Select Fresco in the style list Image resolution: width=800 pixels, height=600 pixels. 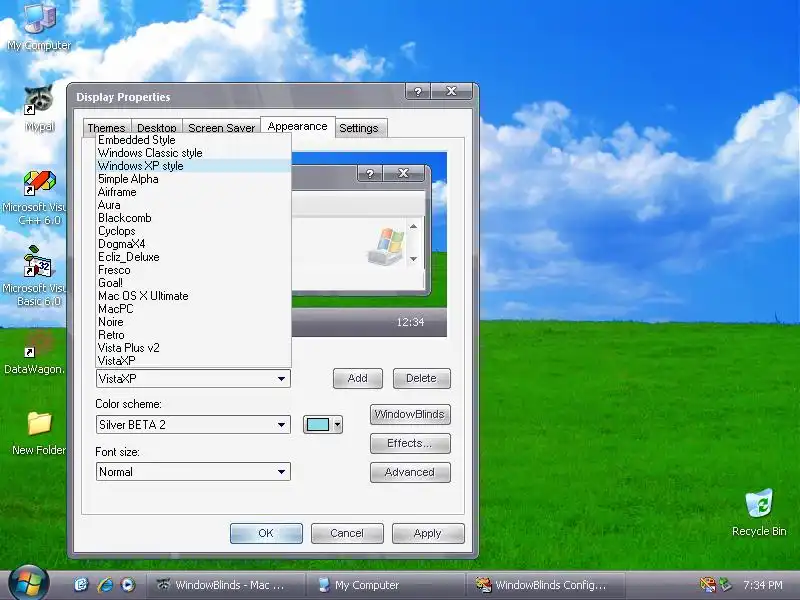193,270
